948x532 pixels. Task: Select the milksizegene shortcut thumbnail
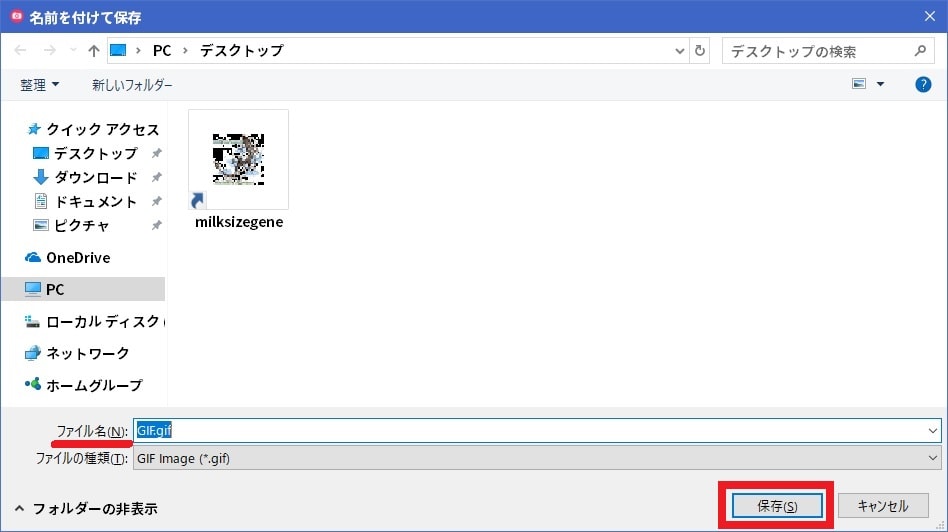pos(238,160)
